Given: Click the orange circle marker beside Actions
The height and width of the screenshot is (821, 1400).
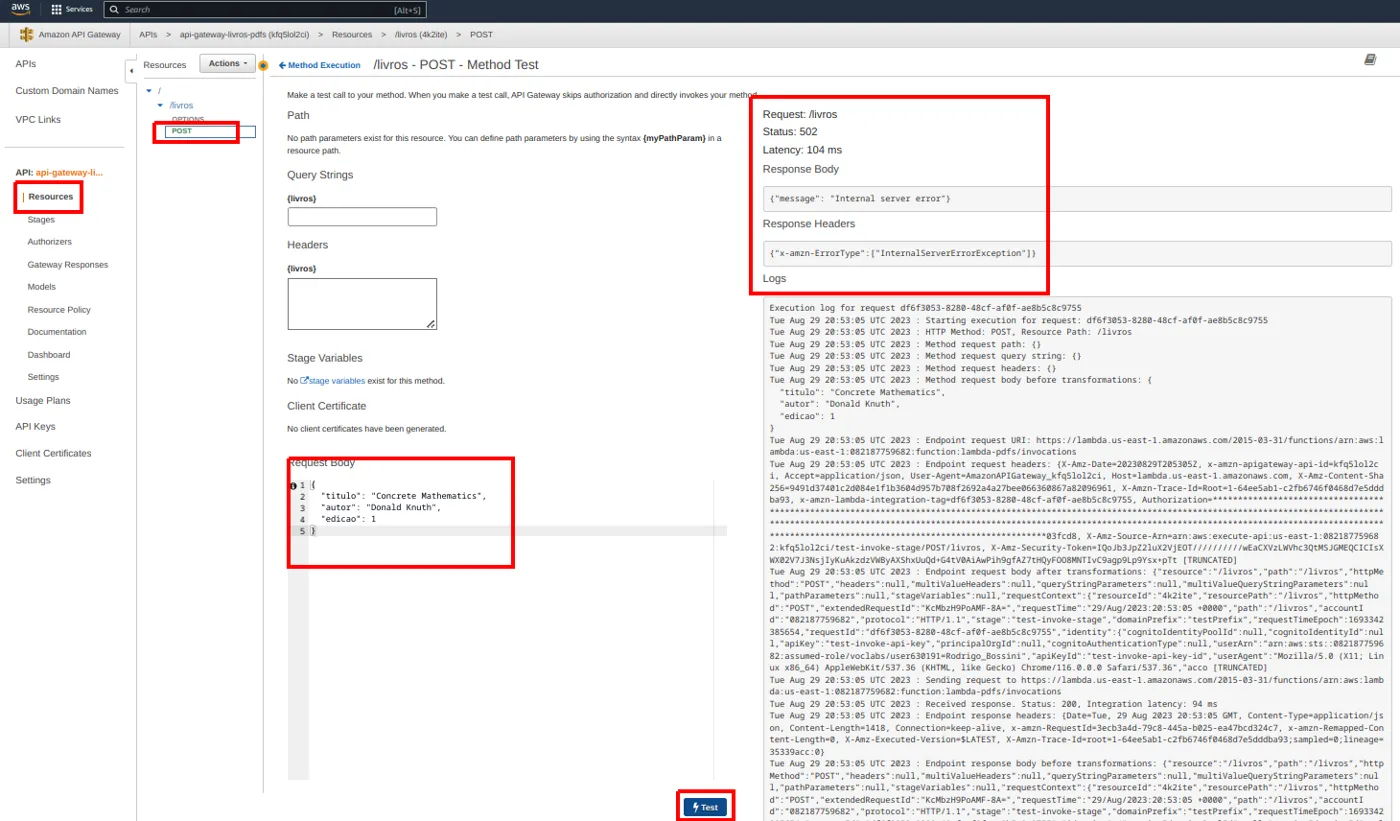Looking at the screenshot, I should pyautogui.click(x=263, y=66).
